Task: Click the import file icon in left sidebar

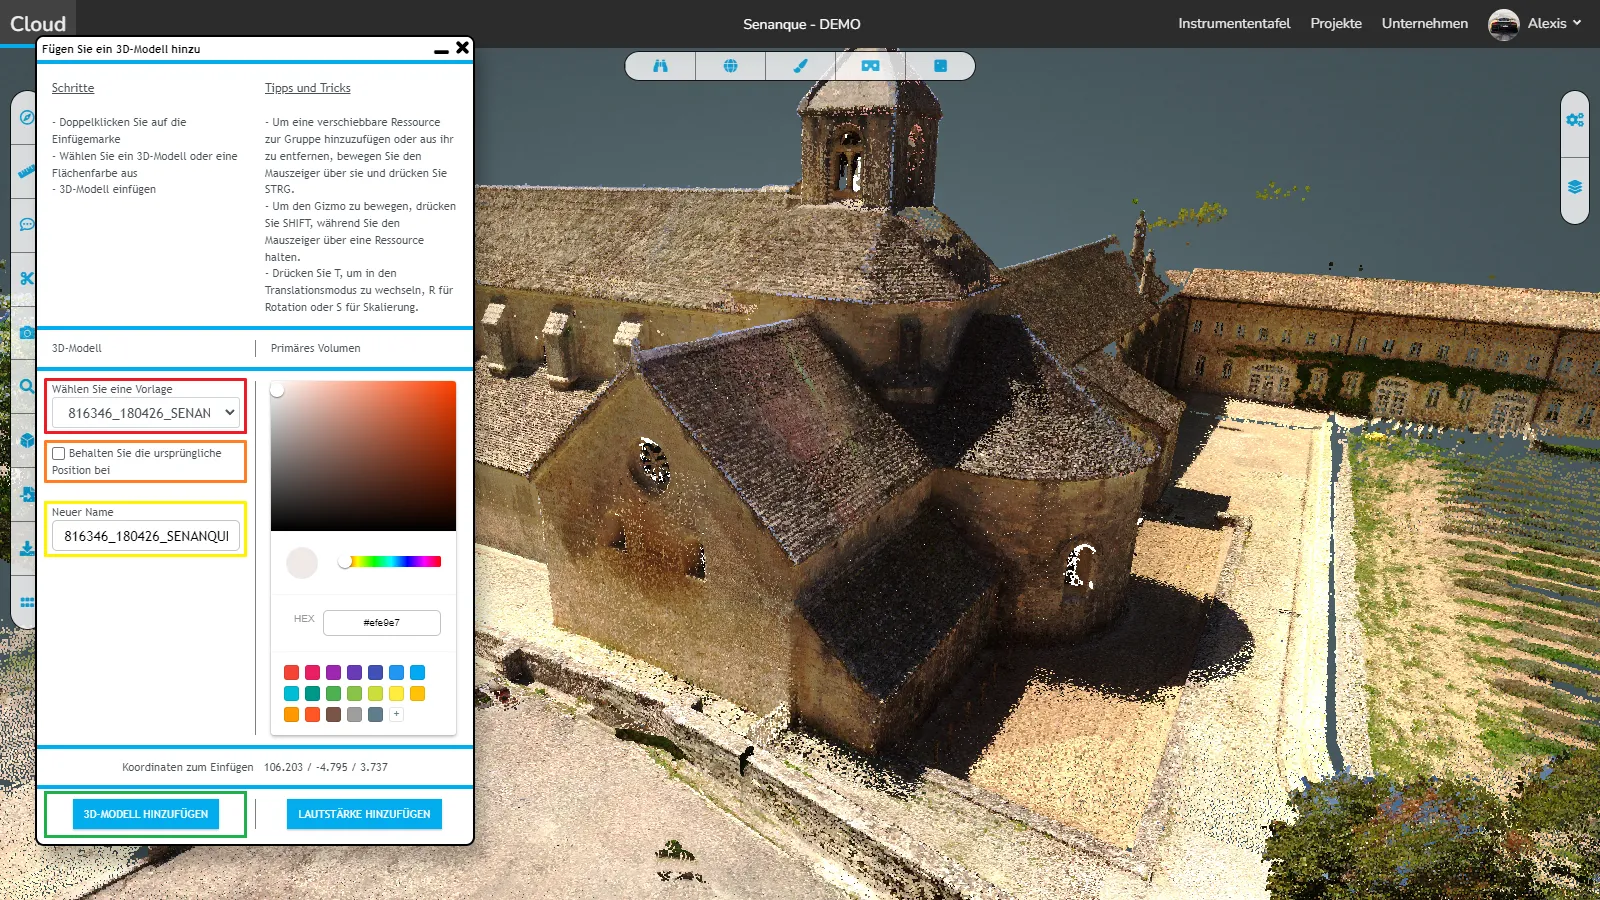Action: (x=27, y=494)
